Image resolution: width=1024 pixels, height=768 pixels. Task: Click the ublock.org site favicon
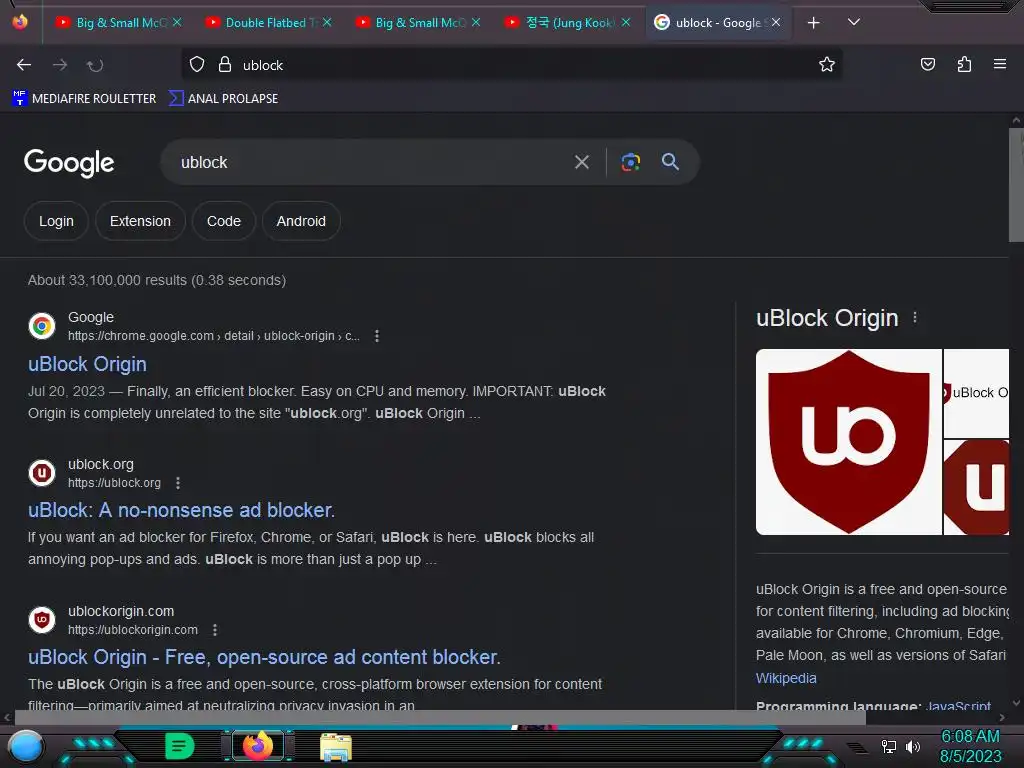point(42,473)
